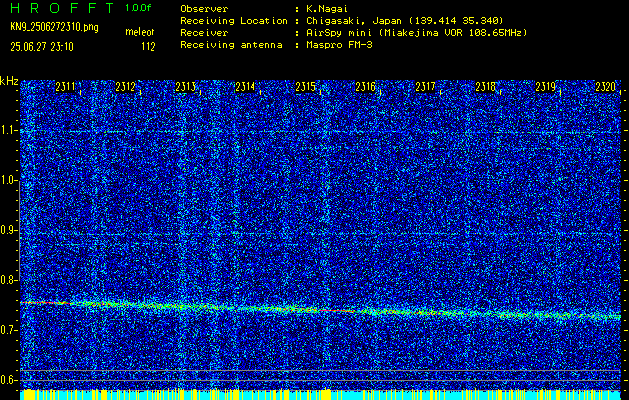Click the 2319 time marker
Image resolution: width=629 pixels, height=400 pixels.
[x=546, y=87]
